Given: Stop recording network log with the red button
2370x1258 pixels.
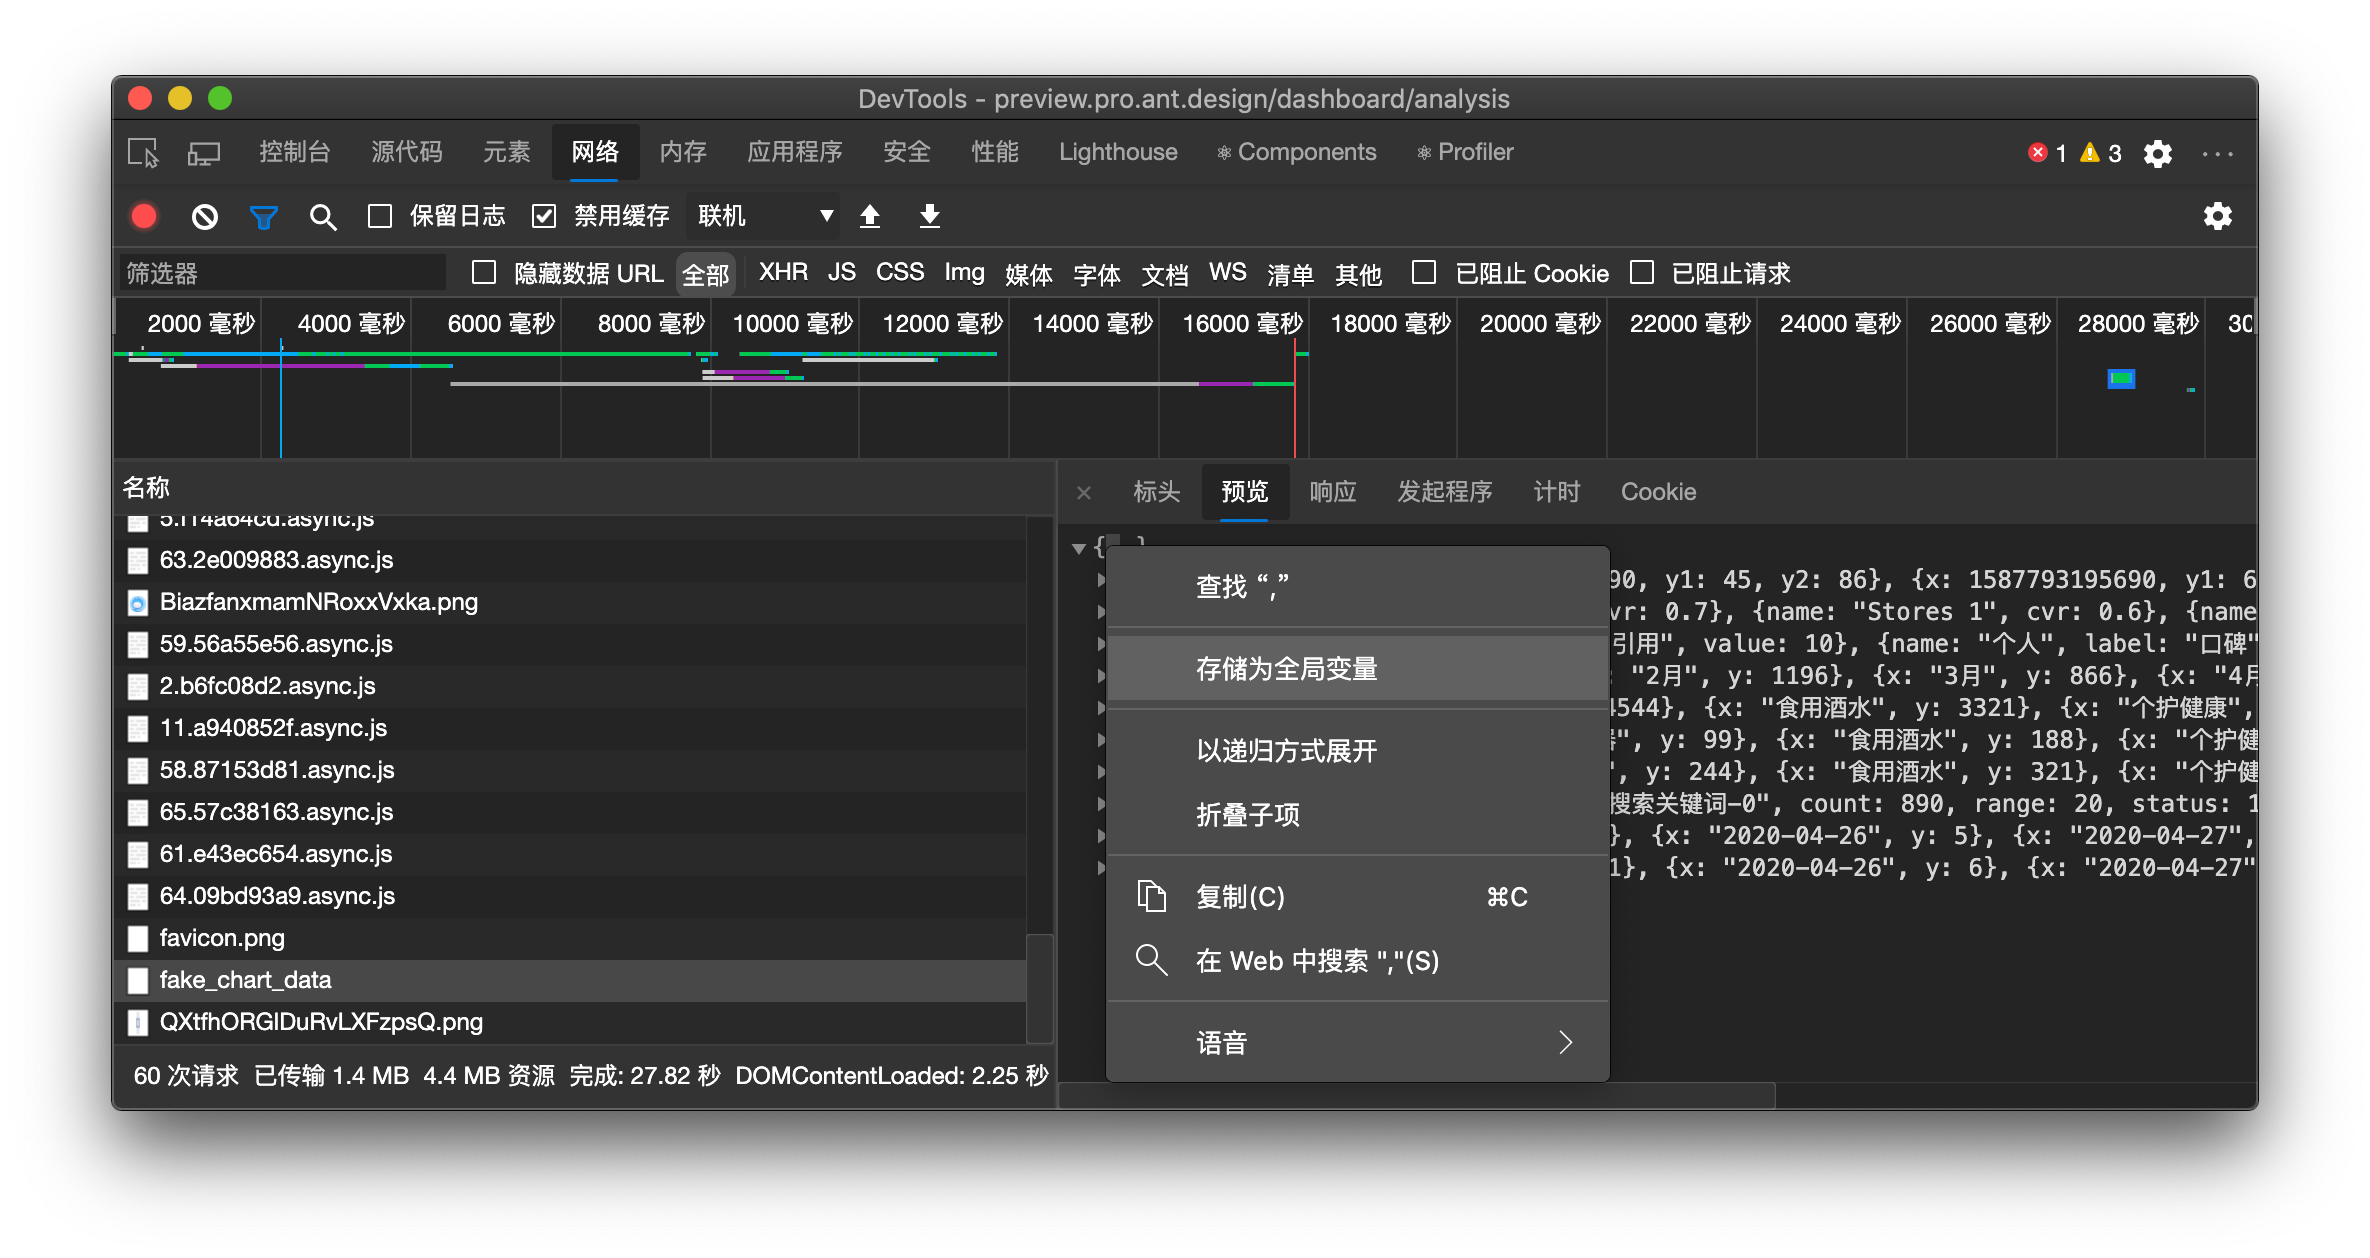Looking at the screenshot, I should [144, 217].
